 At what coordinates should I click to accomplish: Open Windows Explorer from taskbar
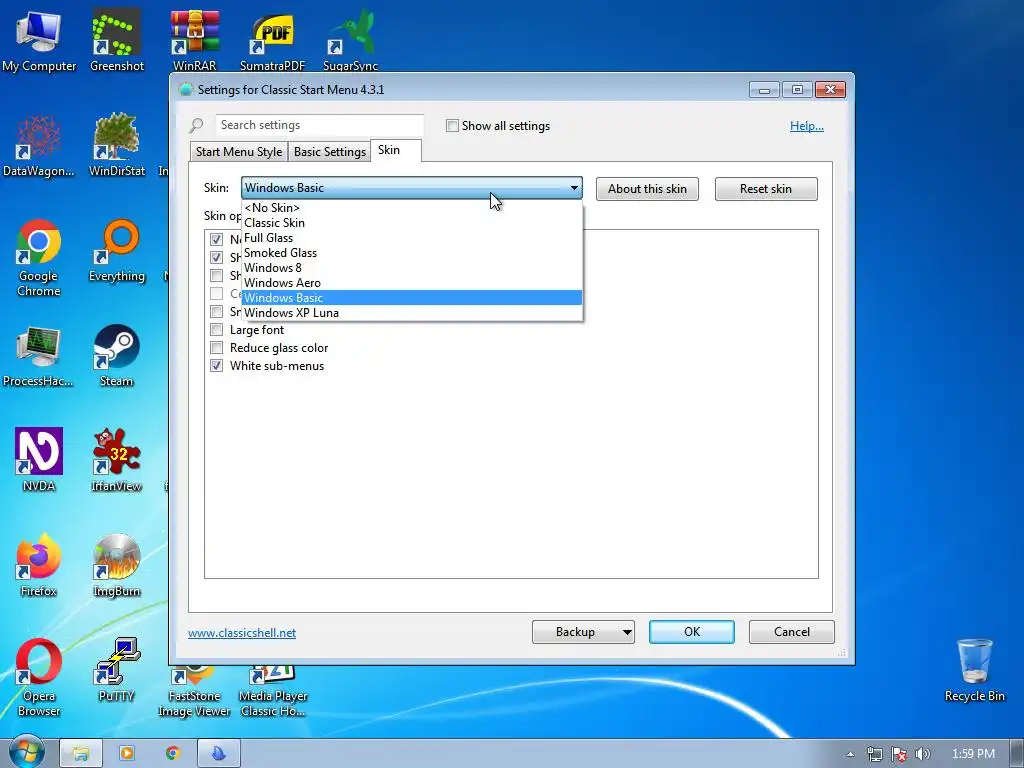click(x=80, y=754)
